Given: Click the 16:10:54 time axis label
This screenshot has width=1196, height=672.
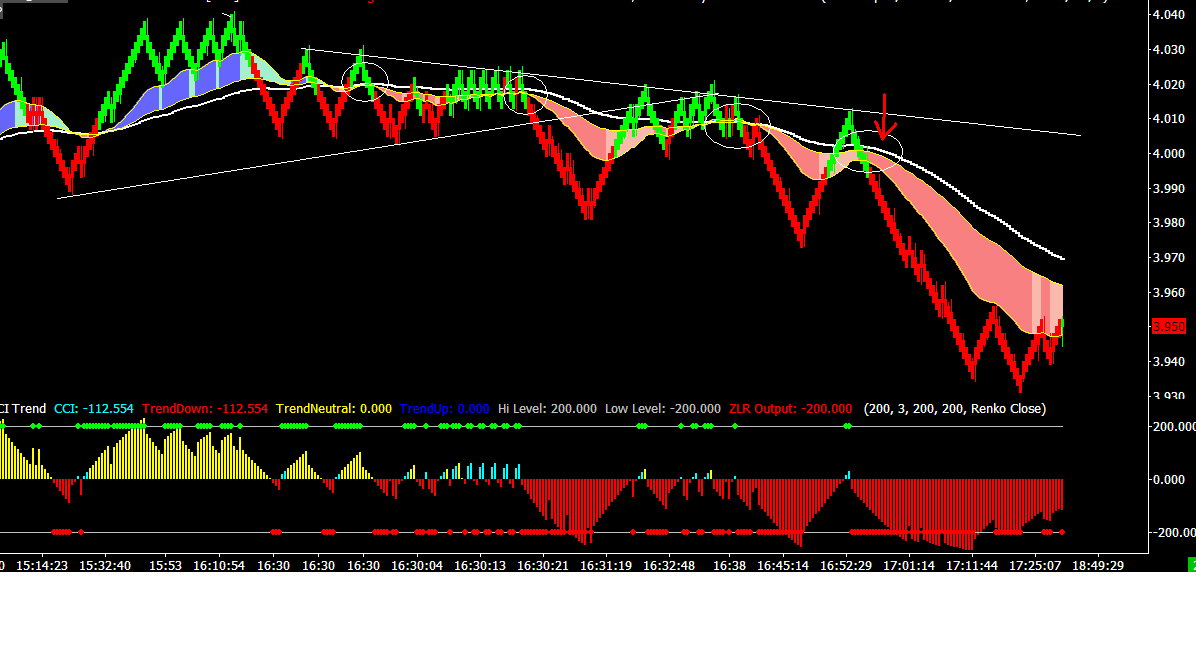Looking at the screenshot, I should pyautogui.click(x=219, y=566).
